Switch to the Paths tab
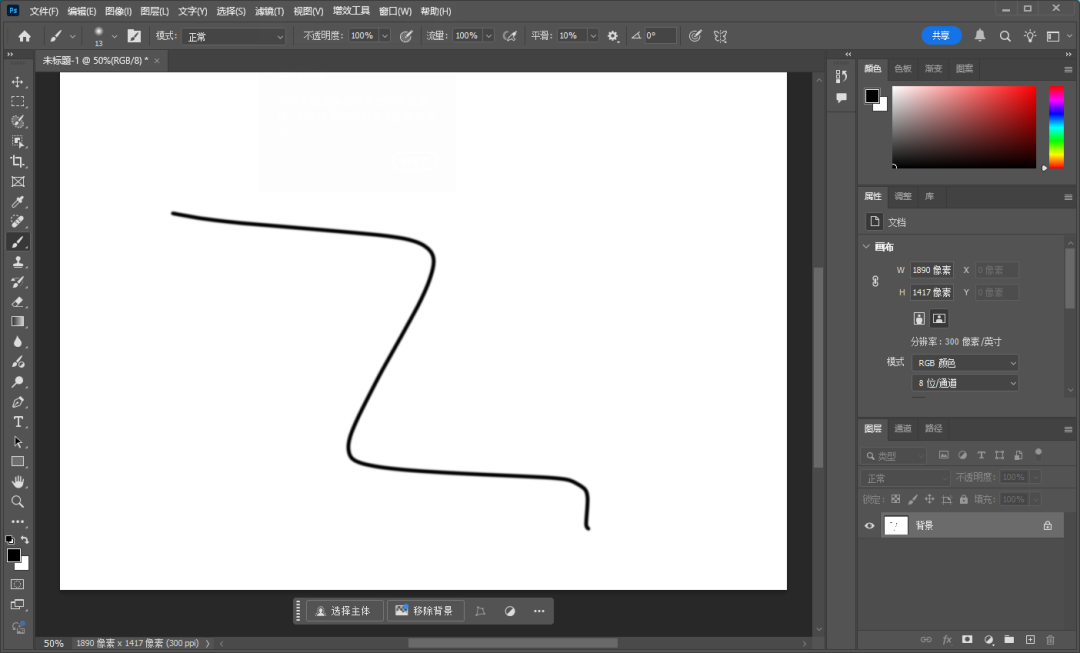This screenshot has height=653, width=1080. [x=933, y=428]
